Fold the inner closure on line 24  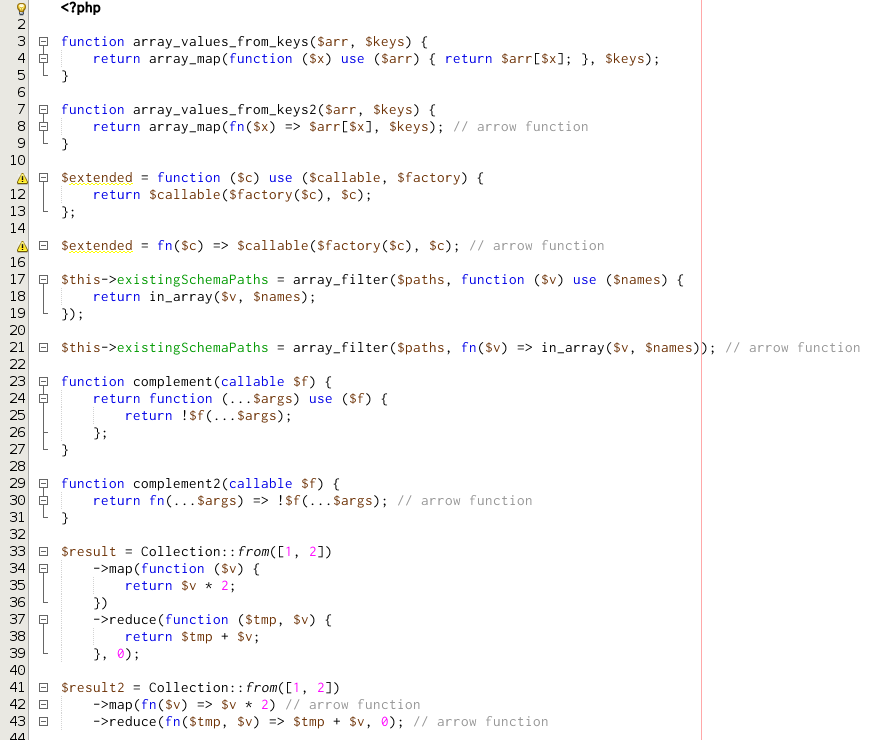[x=43, y=399]
